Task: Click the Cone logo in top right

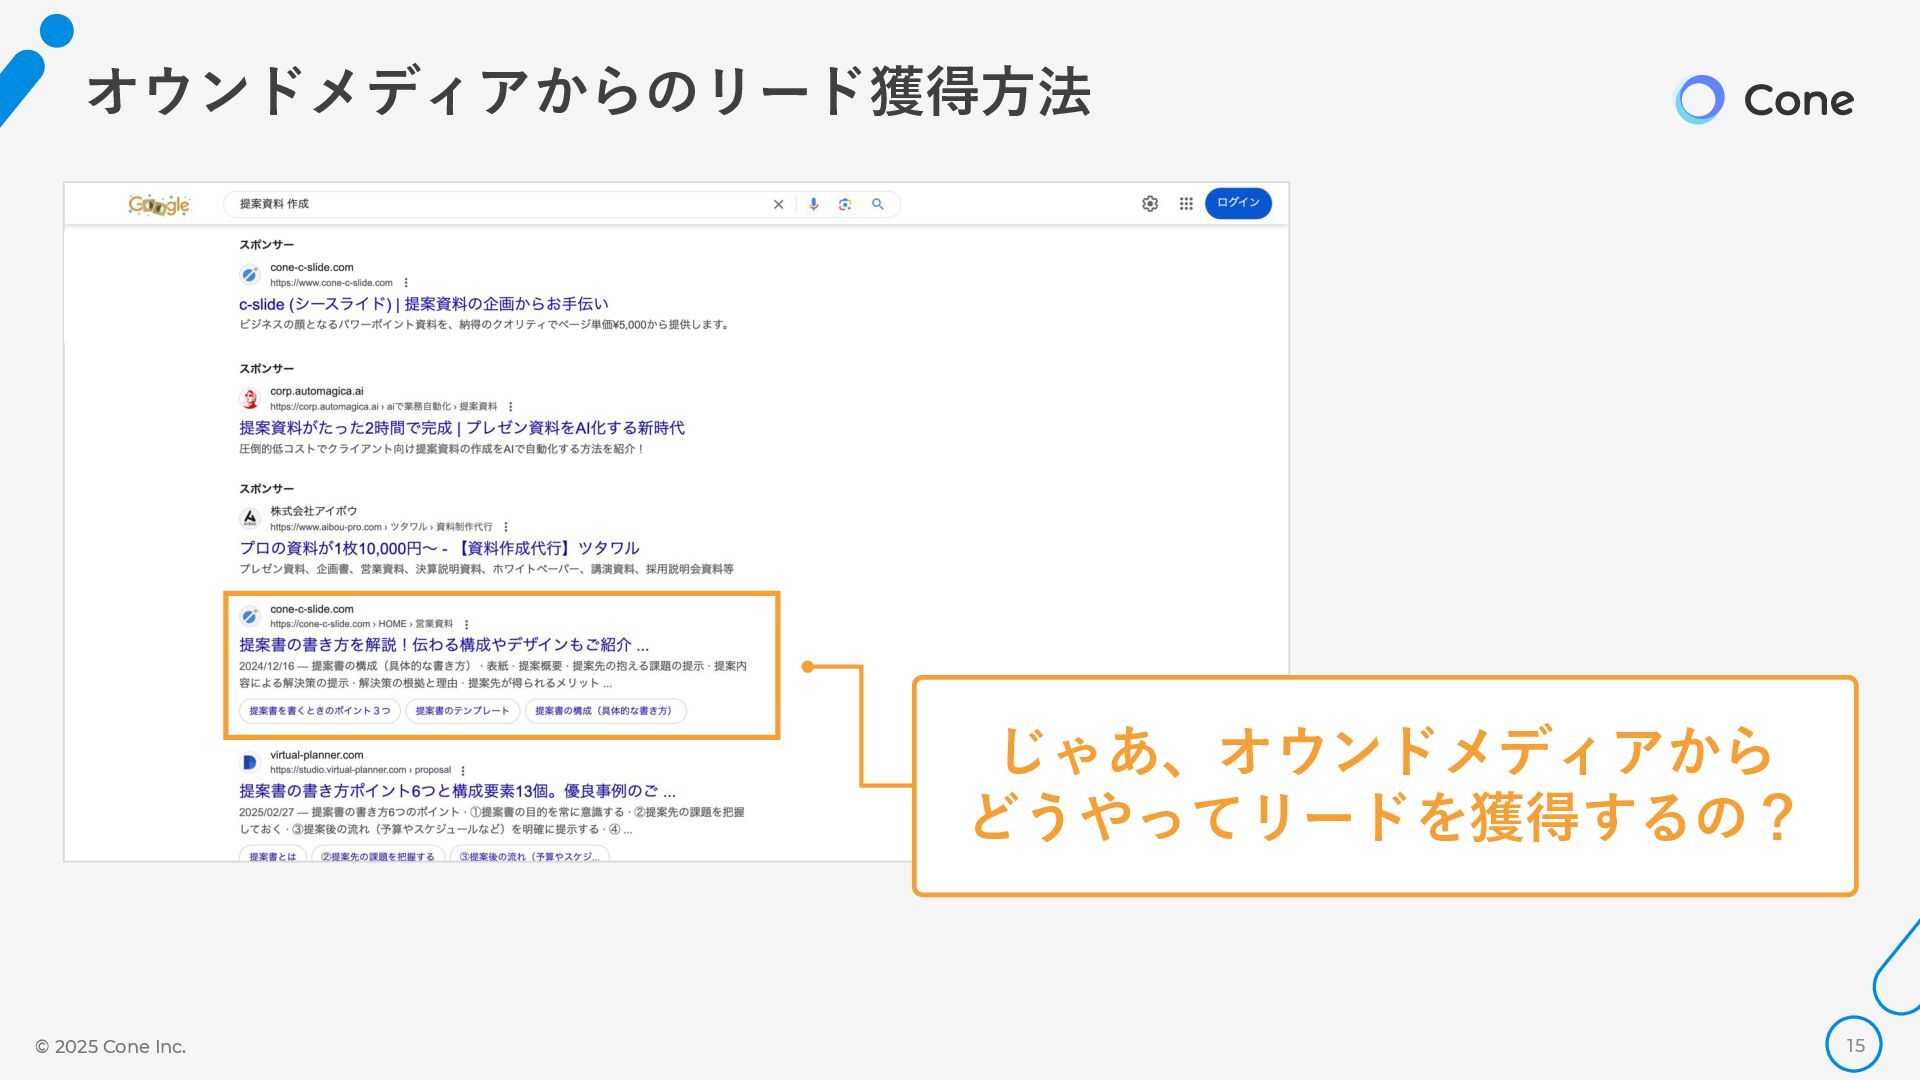Action: (x=1764, y=100)
